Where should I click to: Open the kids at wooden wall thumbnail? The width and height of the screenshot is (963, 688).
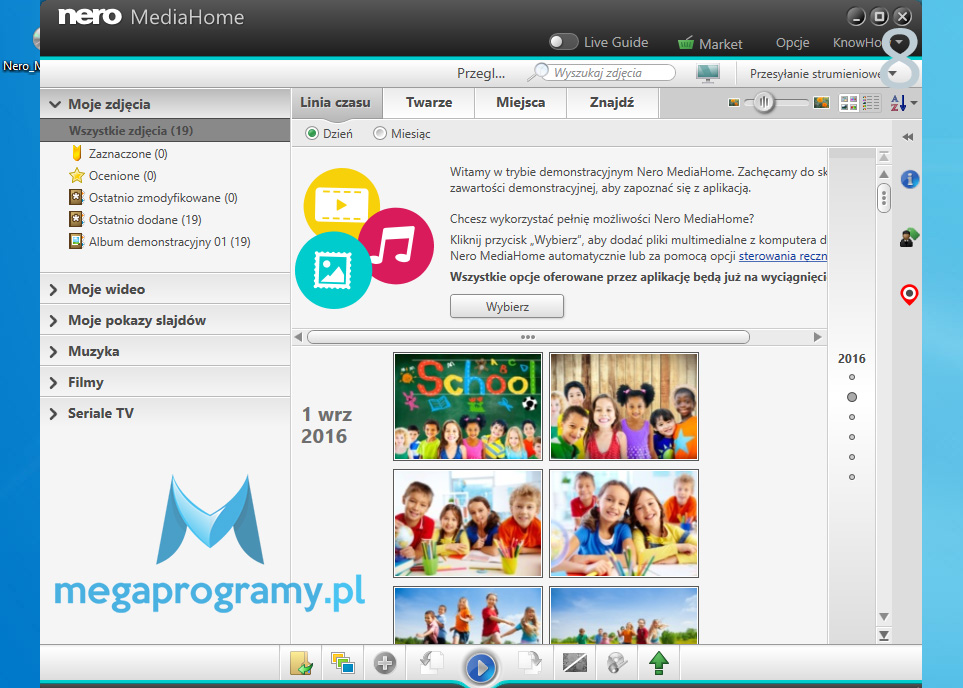click(x=624, y=406)
